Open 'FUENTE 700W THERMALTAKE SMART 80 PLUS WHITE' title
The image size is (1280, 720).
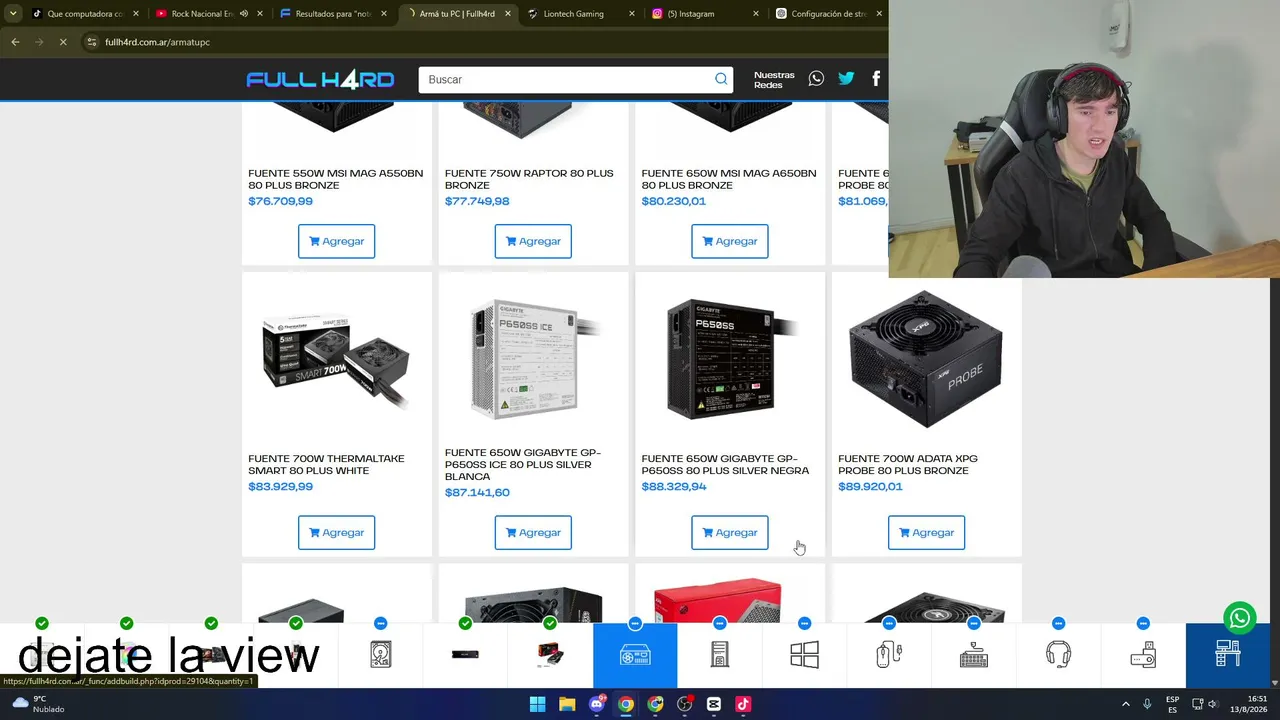coord(326,464)
